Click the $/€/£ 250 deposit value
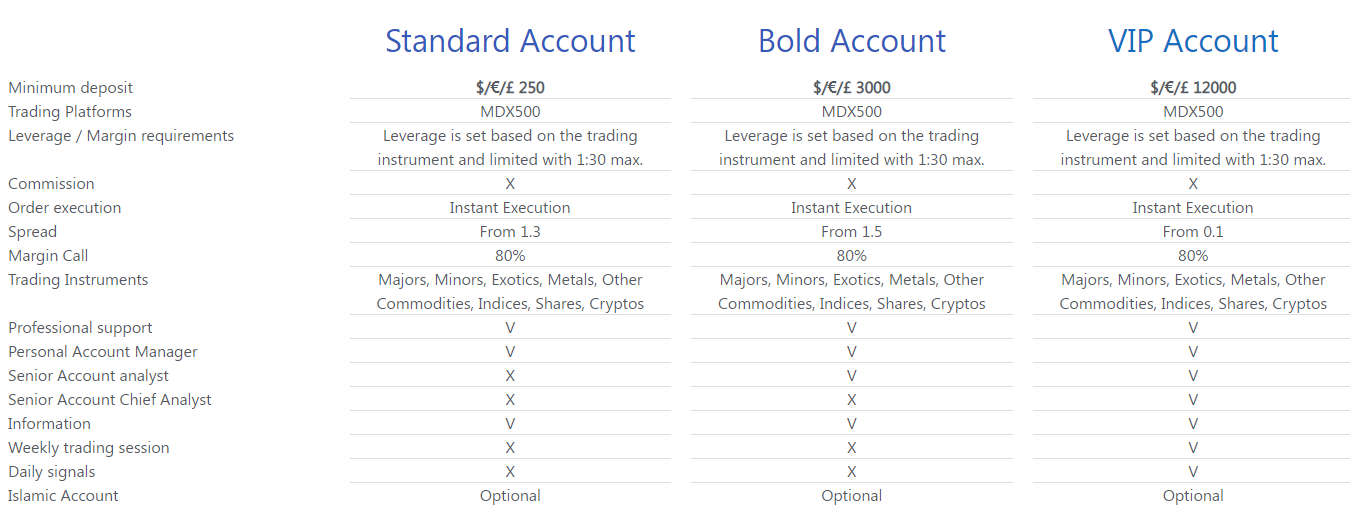The width and height of the screenshot is (1350, 519). tap(510, 88)
